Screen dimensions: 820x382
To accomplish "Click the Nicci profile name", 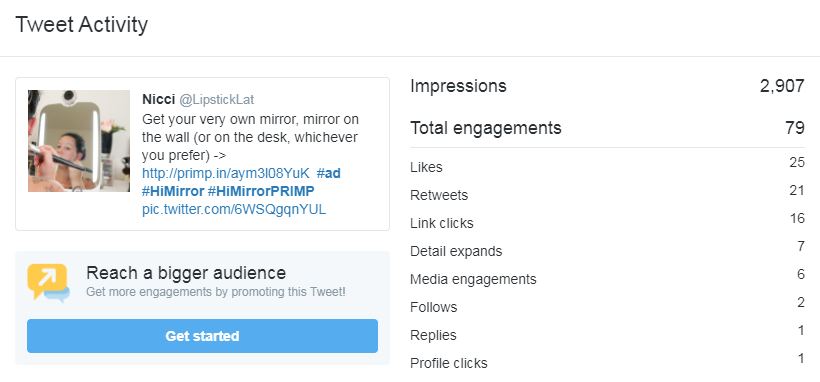I will coord(158,99).
